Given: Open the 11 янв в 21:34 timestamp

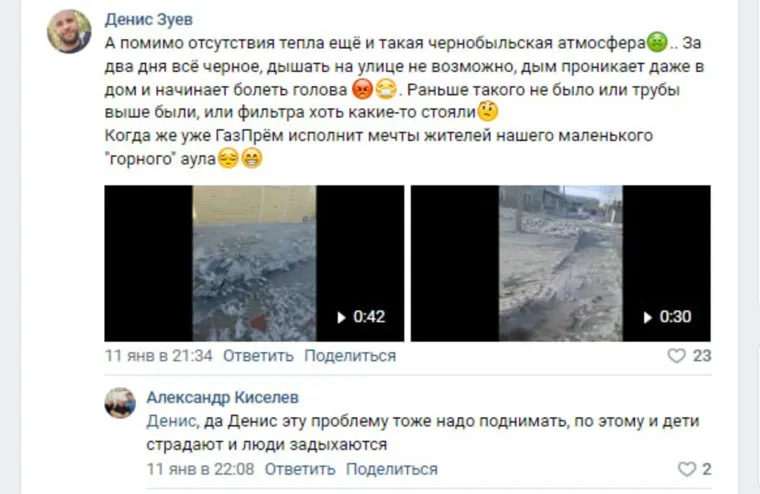Looking at the screenshot, I should [158, 356].
